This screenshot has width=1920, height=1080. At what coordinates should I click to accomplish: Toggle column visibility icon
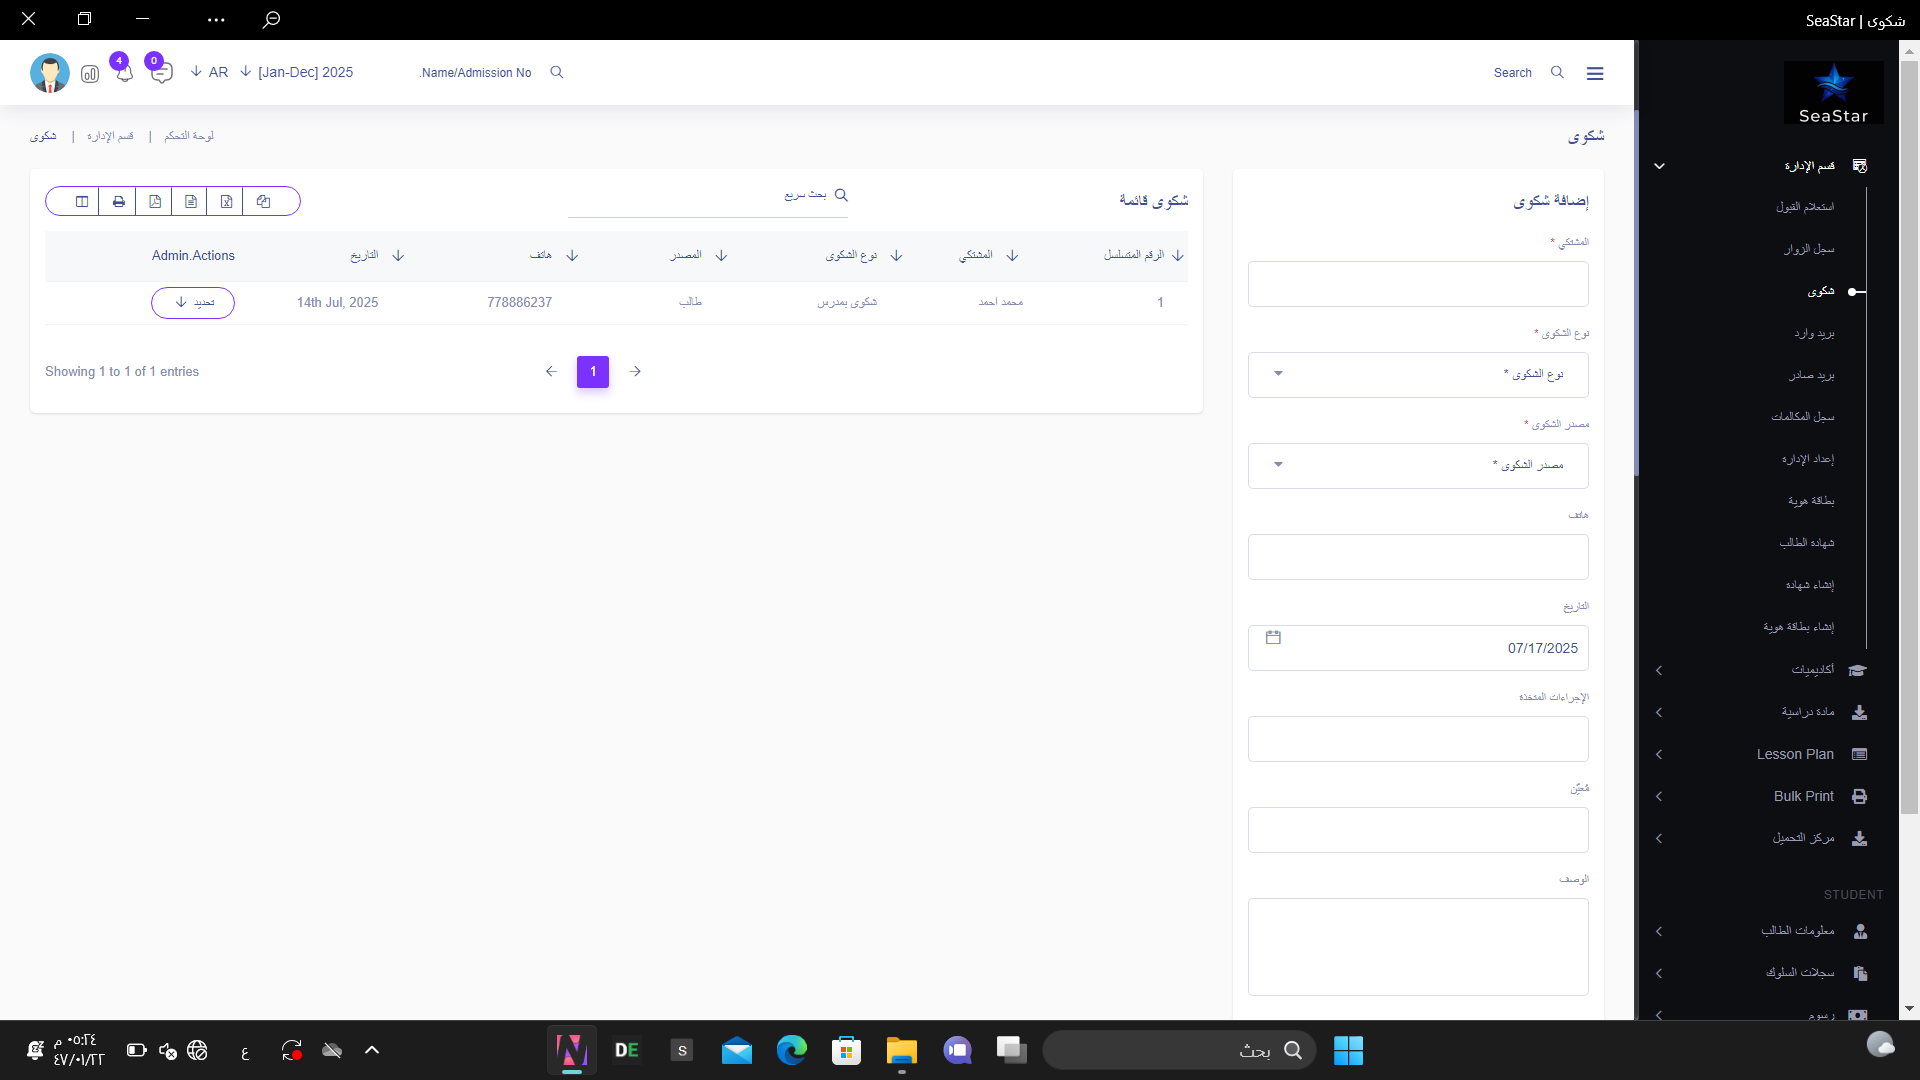(x=82, y=202)
